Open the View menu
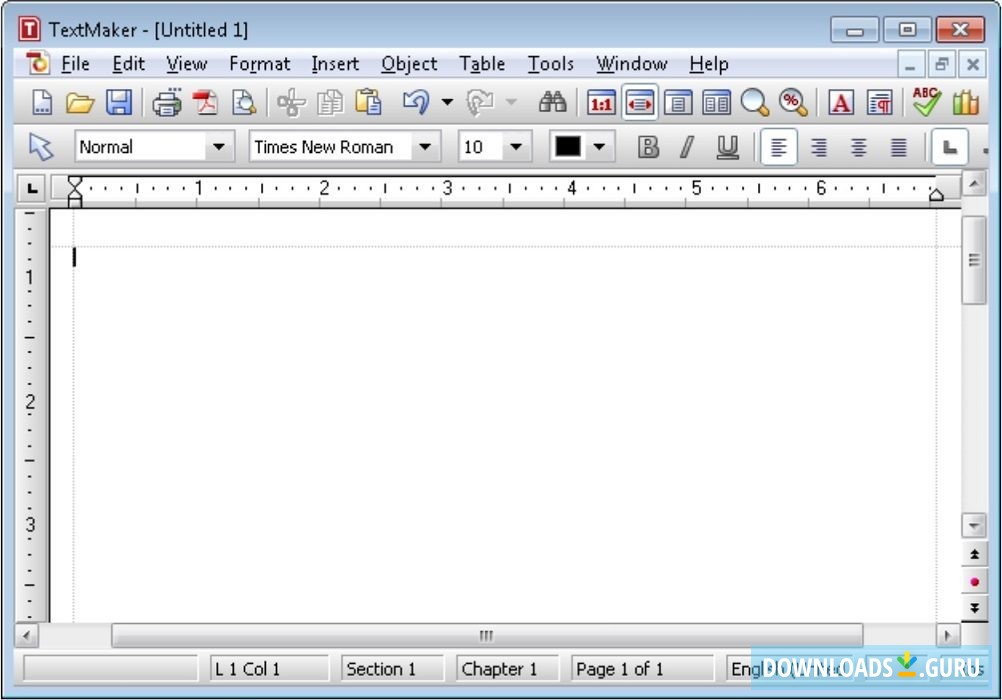The image size is (1002, 700). (187, 64)
